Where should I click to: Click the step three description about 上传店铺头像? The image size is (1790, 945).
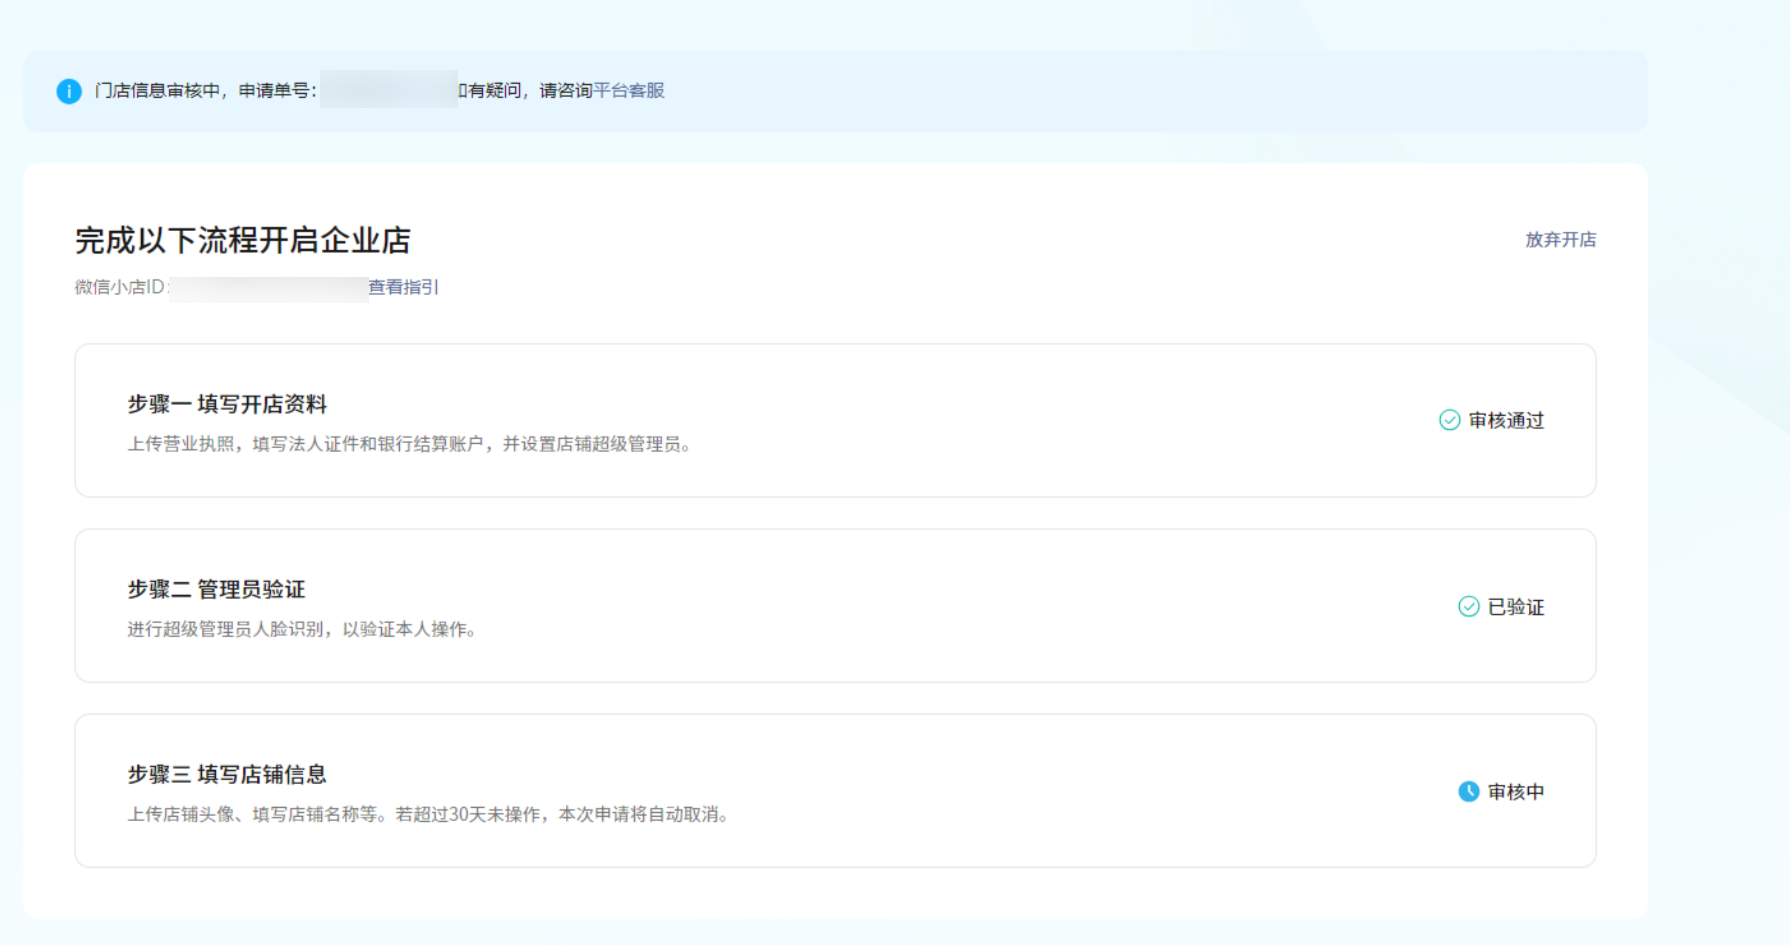coord(428,814)
